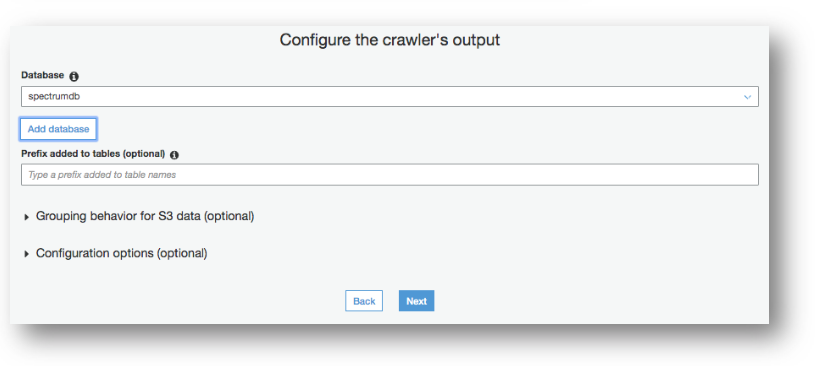The image size is (815, 366).
Task: Click the Prefix added to tables label
Action: [93, 154]
